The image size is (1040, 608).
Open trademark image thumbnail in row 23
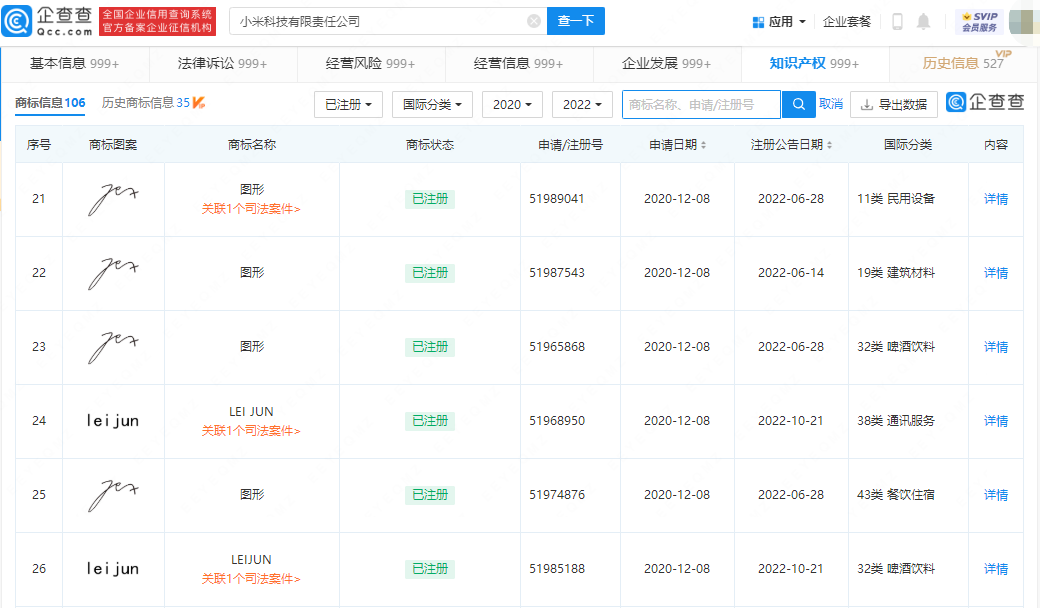(113, 347)
